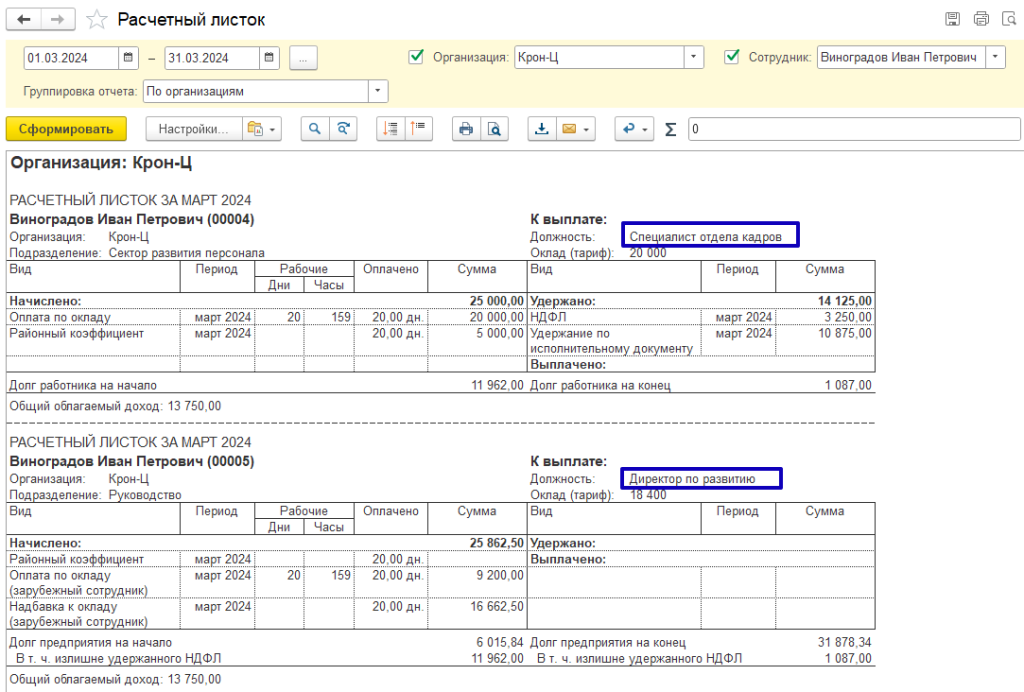1024x692 pixels.
Task: Add the report to favorites with the star
Action: click(x=97, y=20)
